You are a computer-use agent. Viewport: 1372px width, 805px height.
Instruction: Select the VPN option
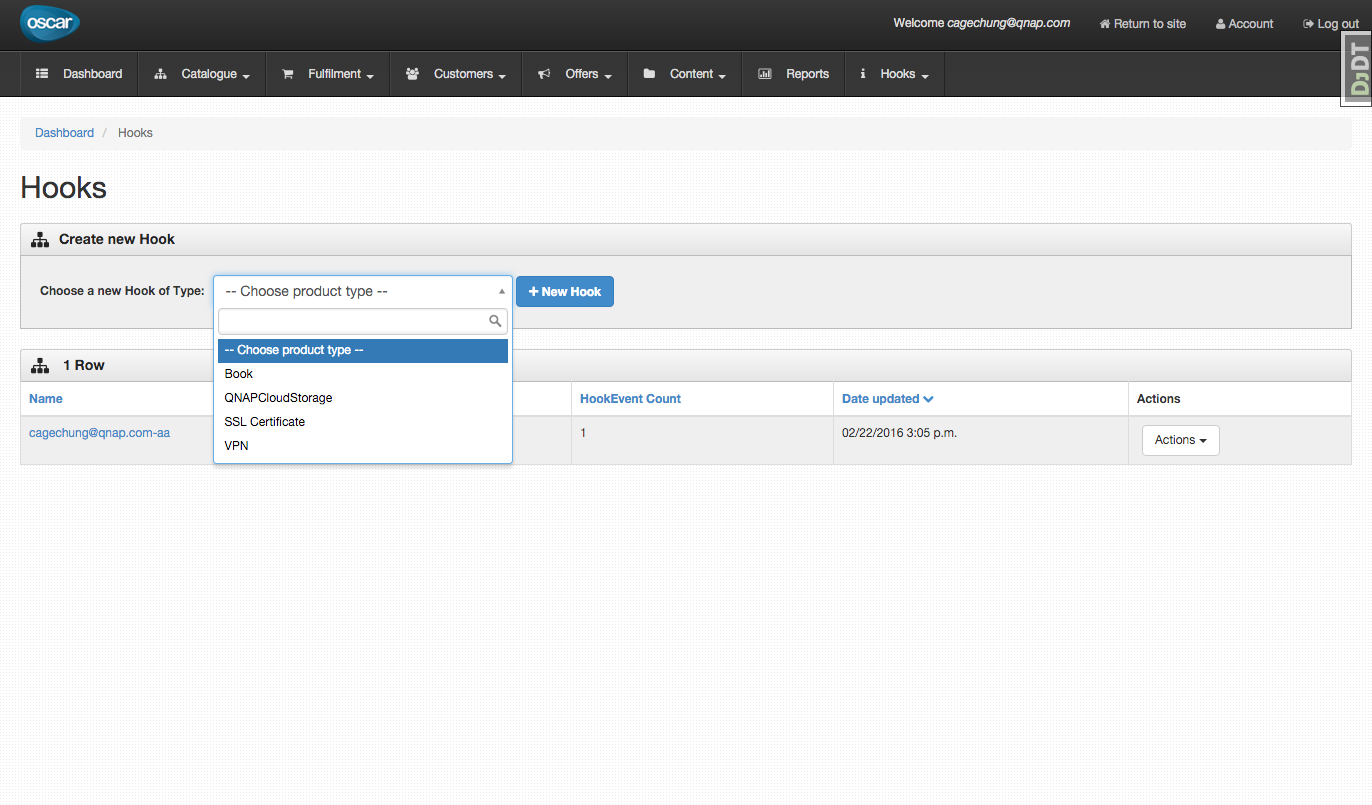(363, 446)
